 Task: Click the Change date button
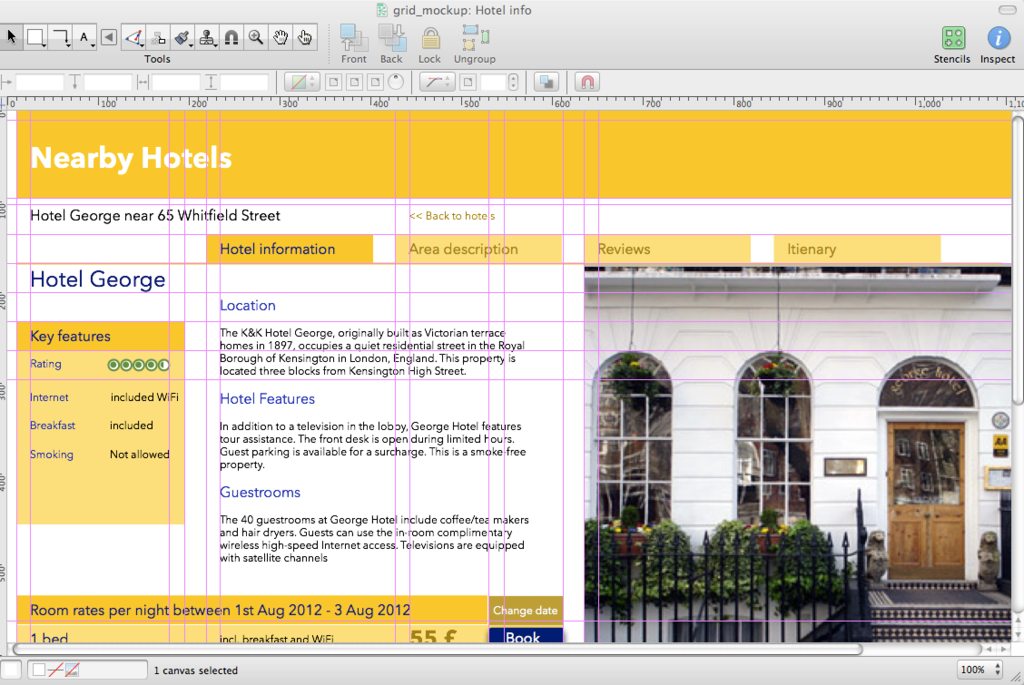point(526,610)
